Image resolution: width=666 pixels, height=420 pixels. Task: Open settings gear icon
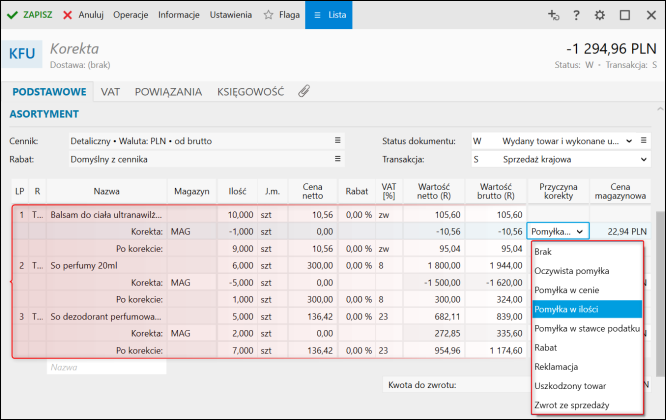tap(600, 15)
